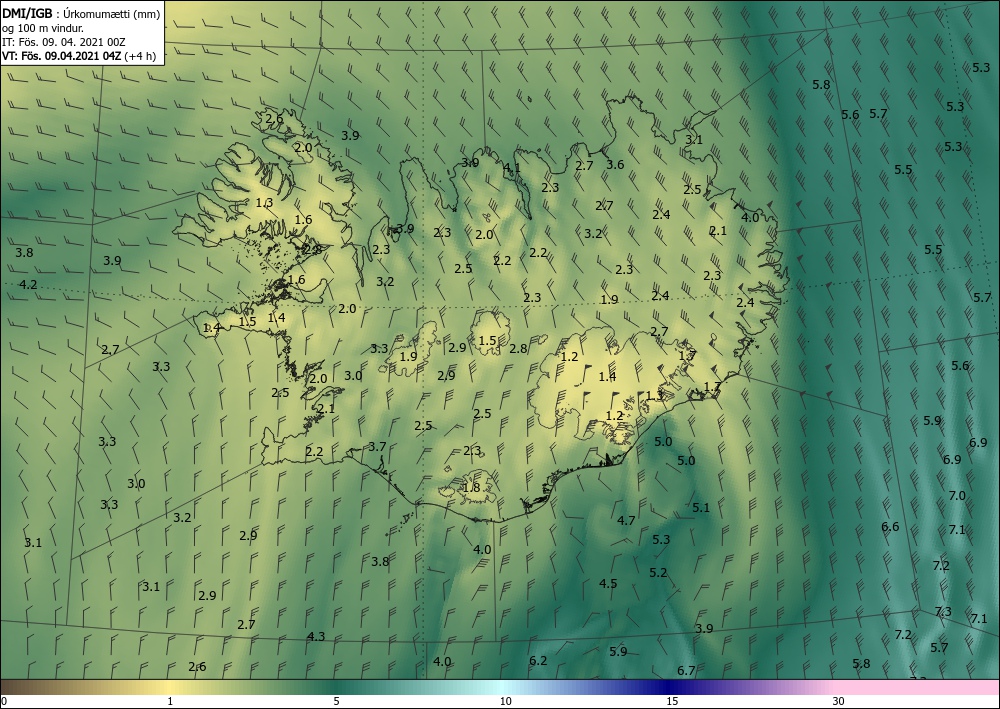Click the color scale tick label 5

coord(336,701)
